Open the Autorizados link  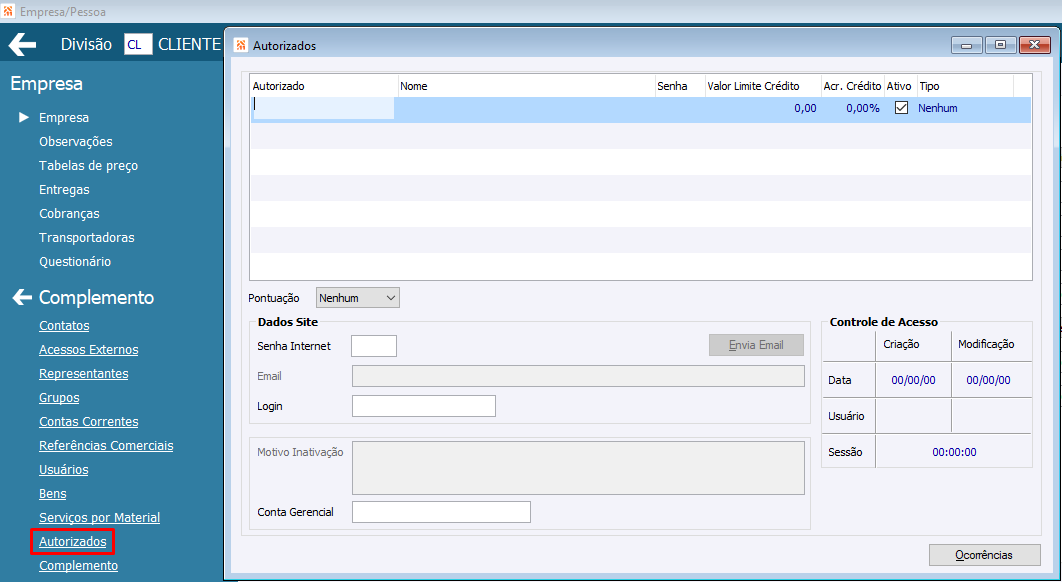pyautogui.click(x=72, y=542)
